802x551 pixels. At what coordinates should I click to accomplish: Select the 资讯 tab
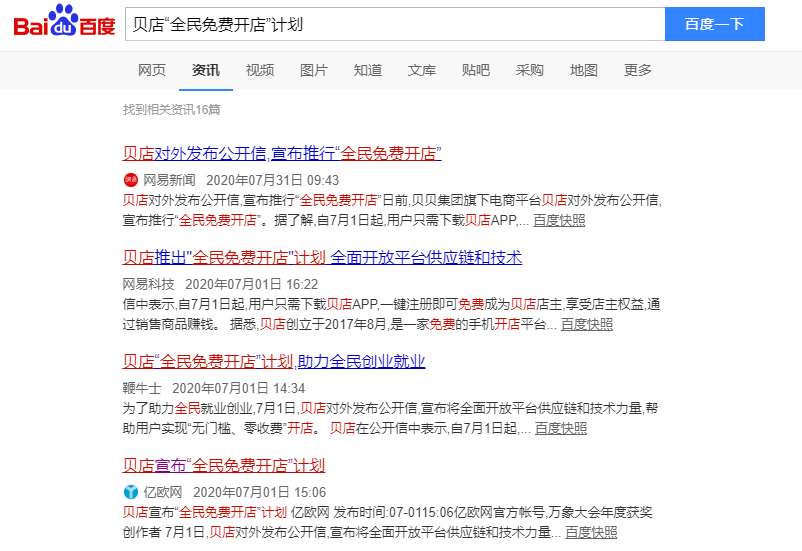tap(206, 70)
